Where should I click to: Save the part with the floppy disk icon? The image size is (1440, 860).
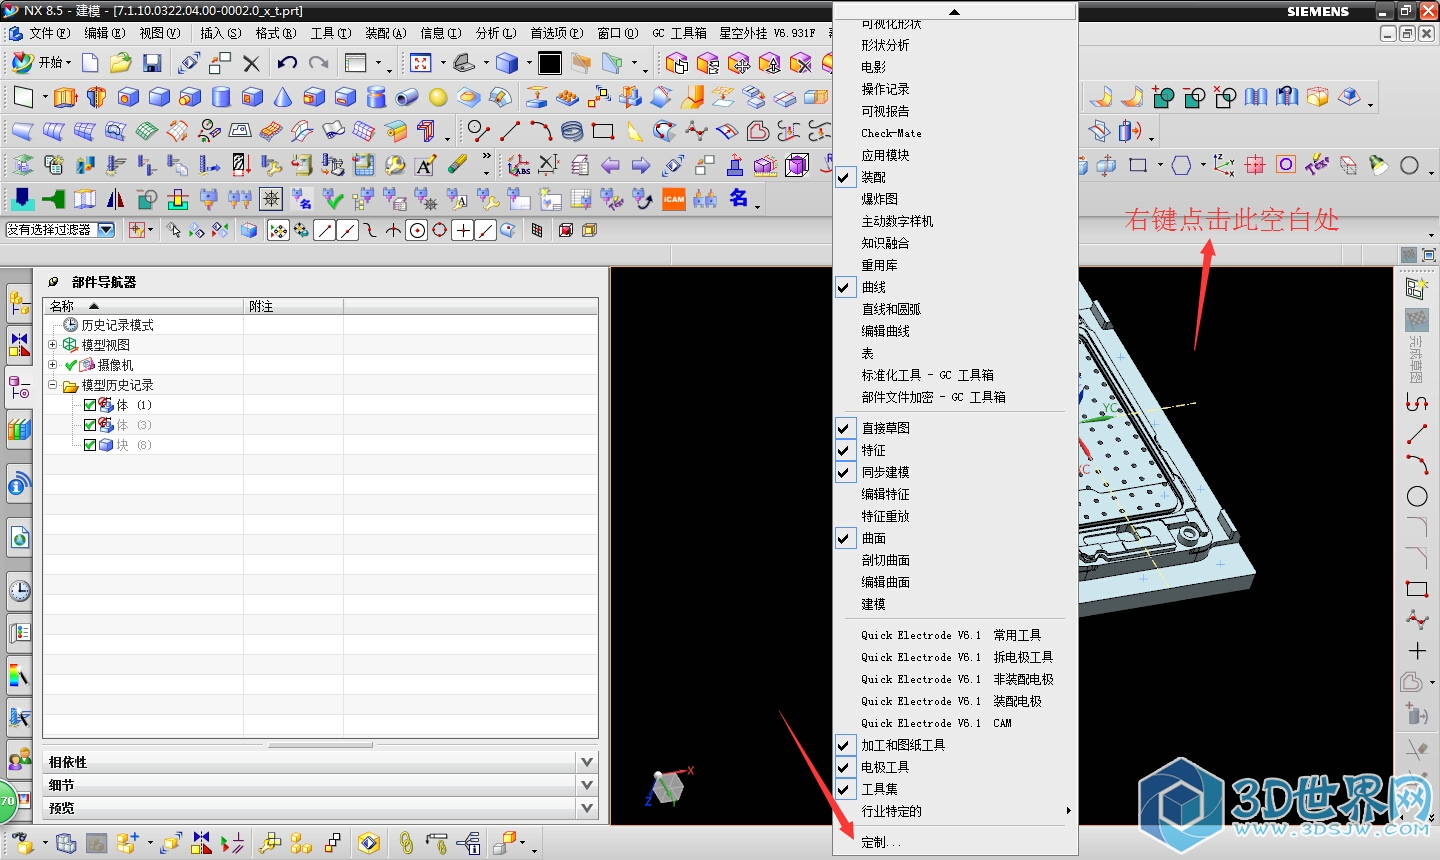point(152,63)
